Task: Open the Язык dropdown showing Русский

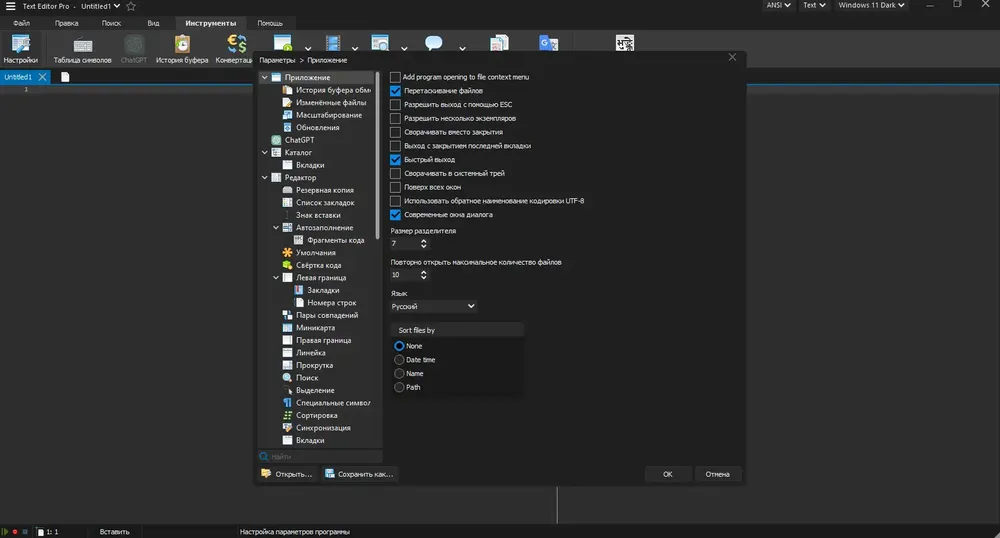Action: click(x=433, y=307)
